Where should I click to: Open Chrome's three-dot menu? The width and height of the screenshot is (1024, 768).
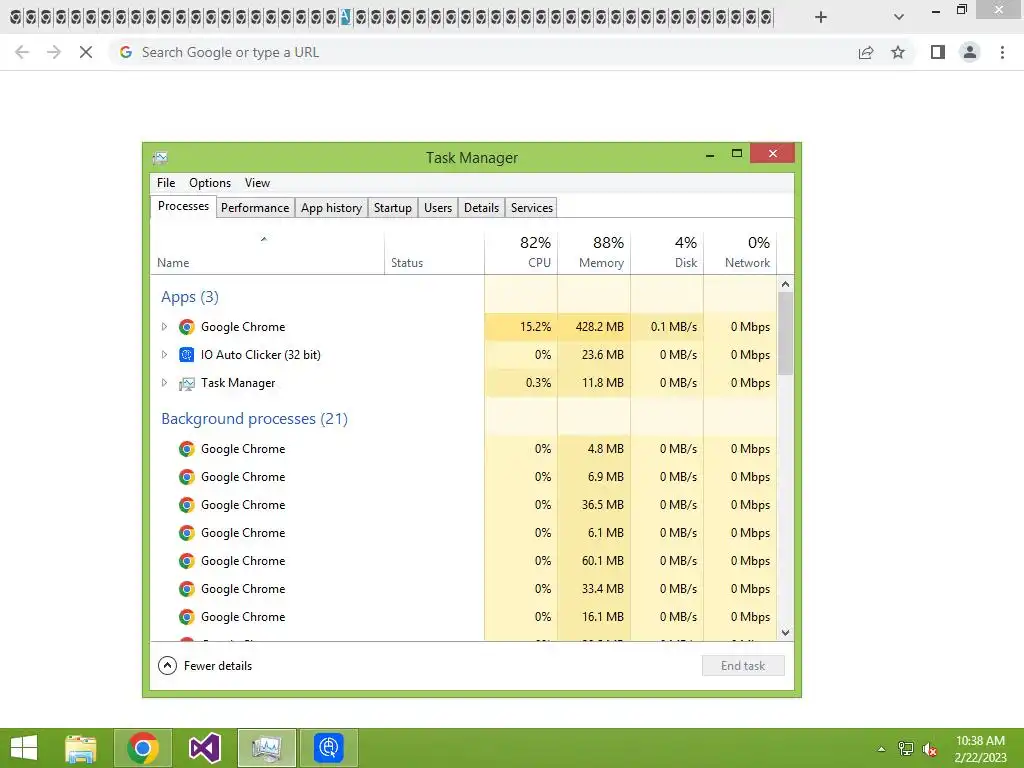click(1002, 52)
